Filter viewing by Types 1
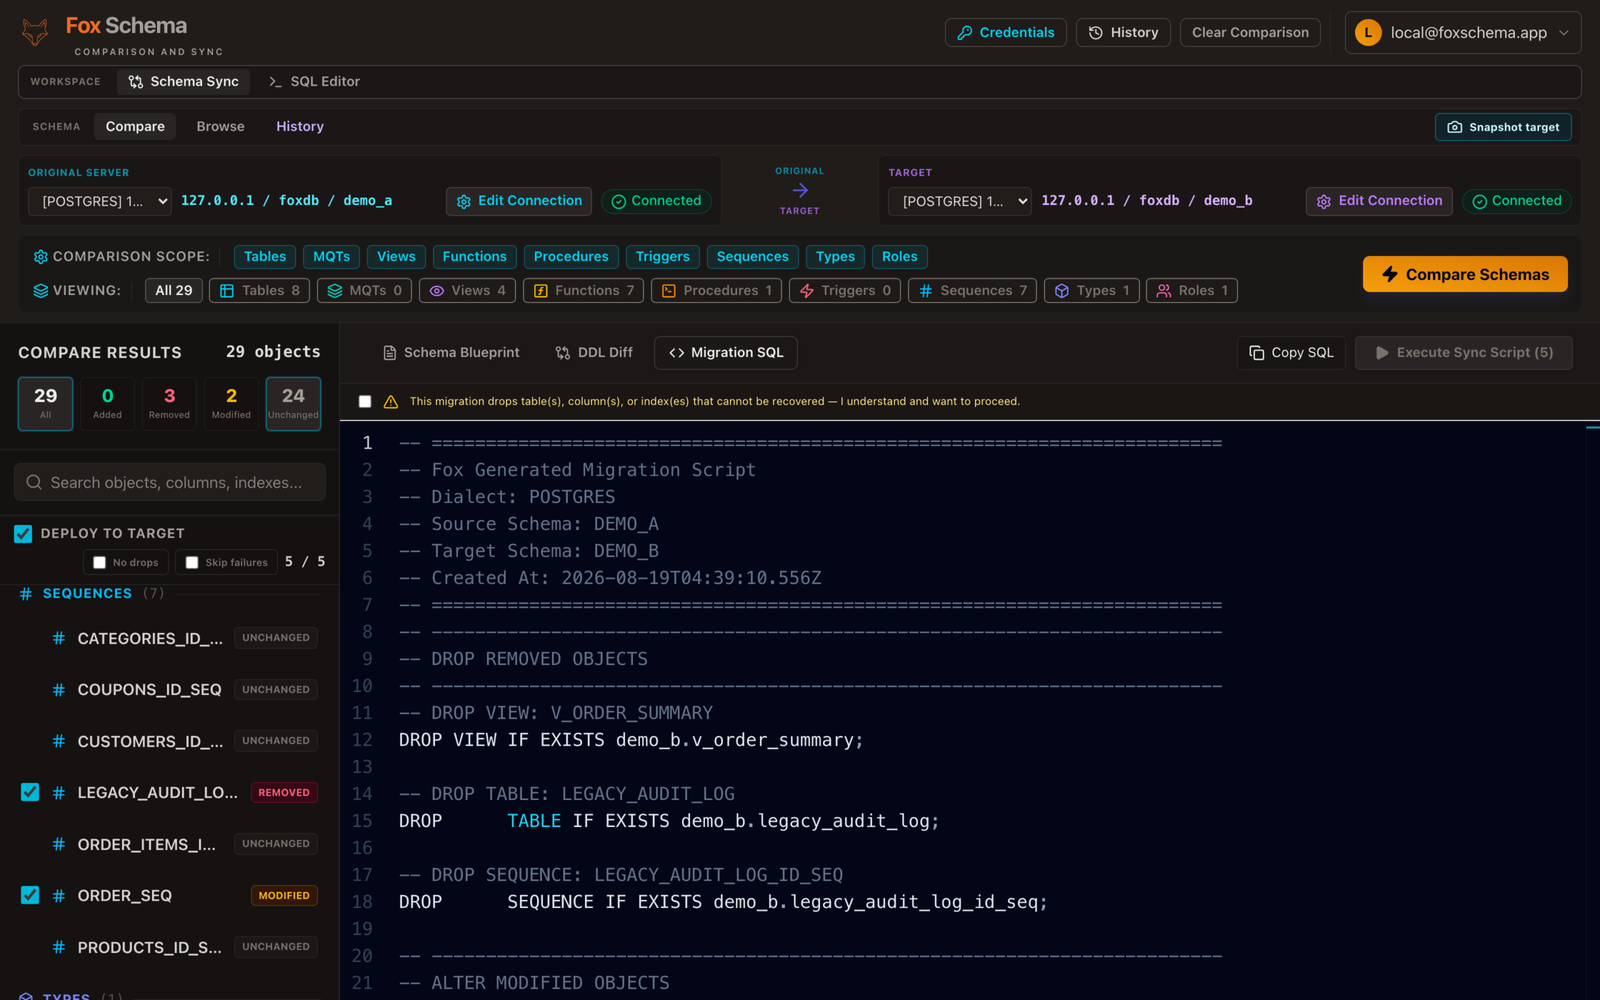 [1092, 291]
